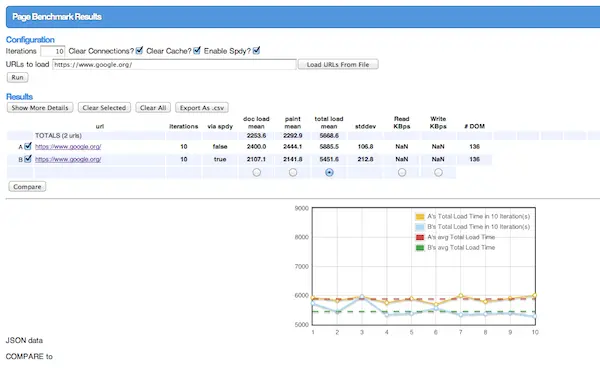This screenshot has height=377, width=600.
Task: Click the iteration 10 yellow data point
Action: pos(535,295)
